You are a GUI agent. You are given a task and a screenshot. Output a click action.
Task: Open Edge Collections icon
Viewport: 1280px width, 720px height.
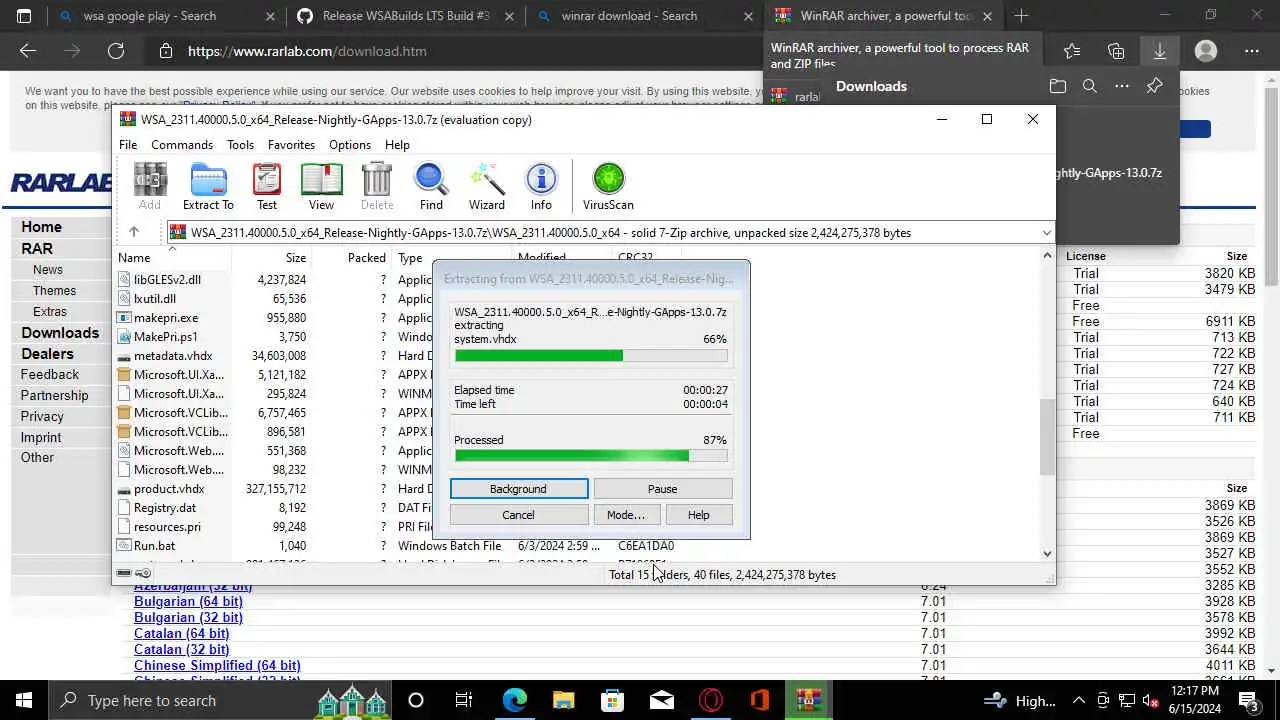point(1116,51)
